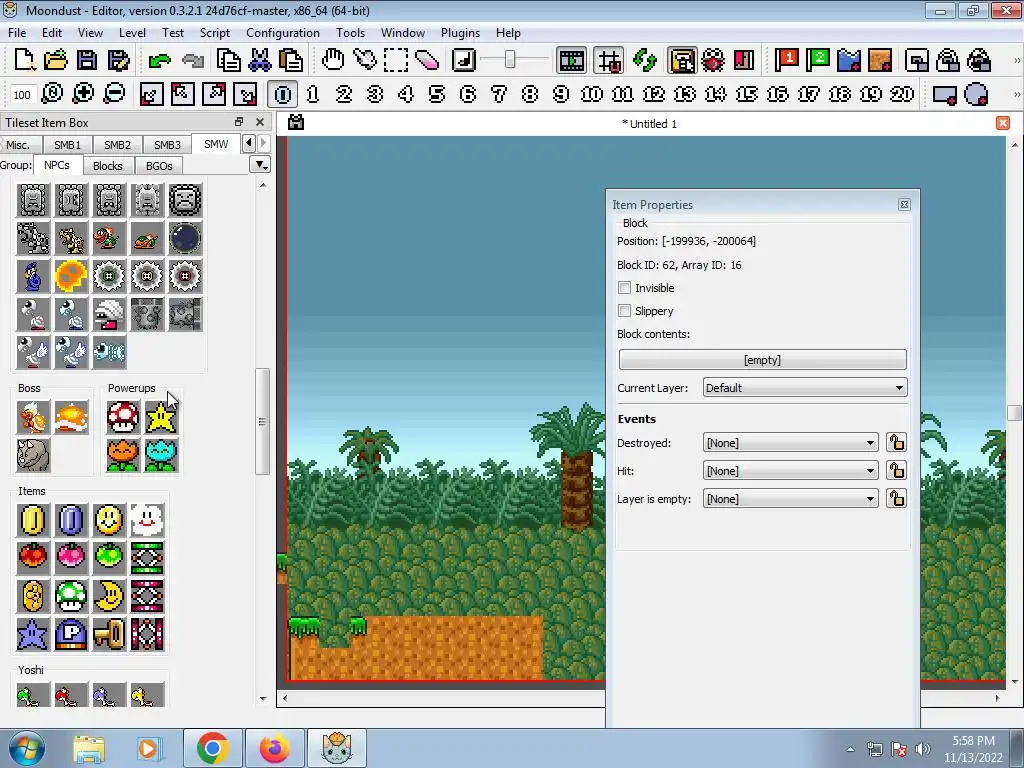Click the Windows Start button
The width and height of the screenshot is (1024, 768).
26,749
